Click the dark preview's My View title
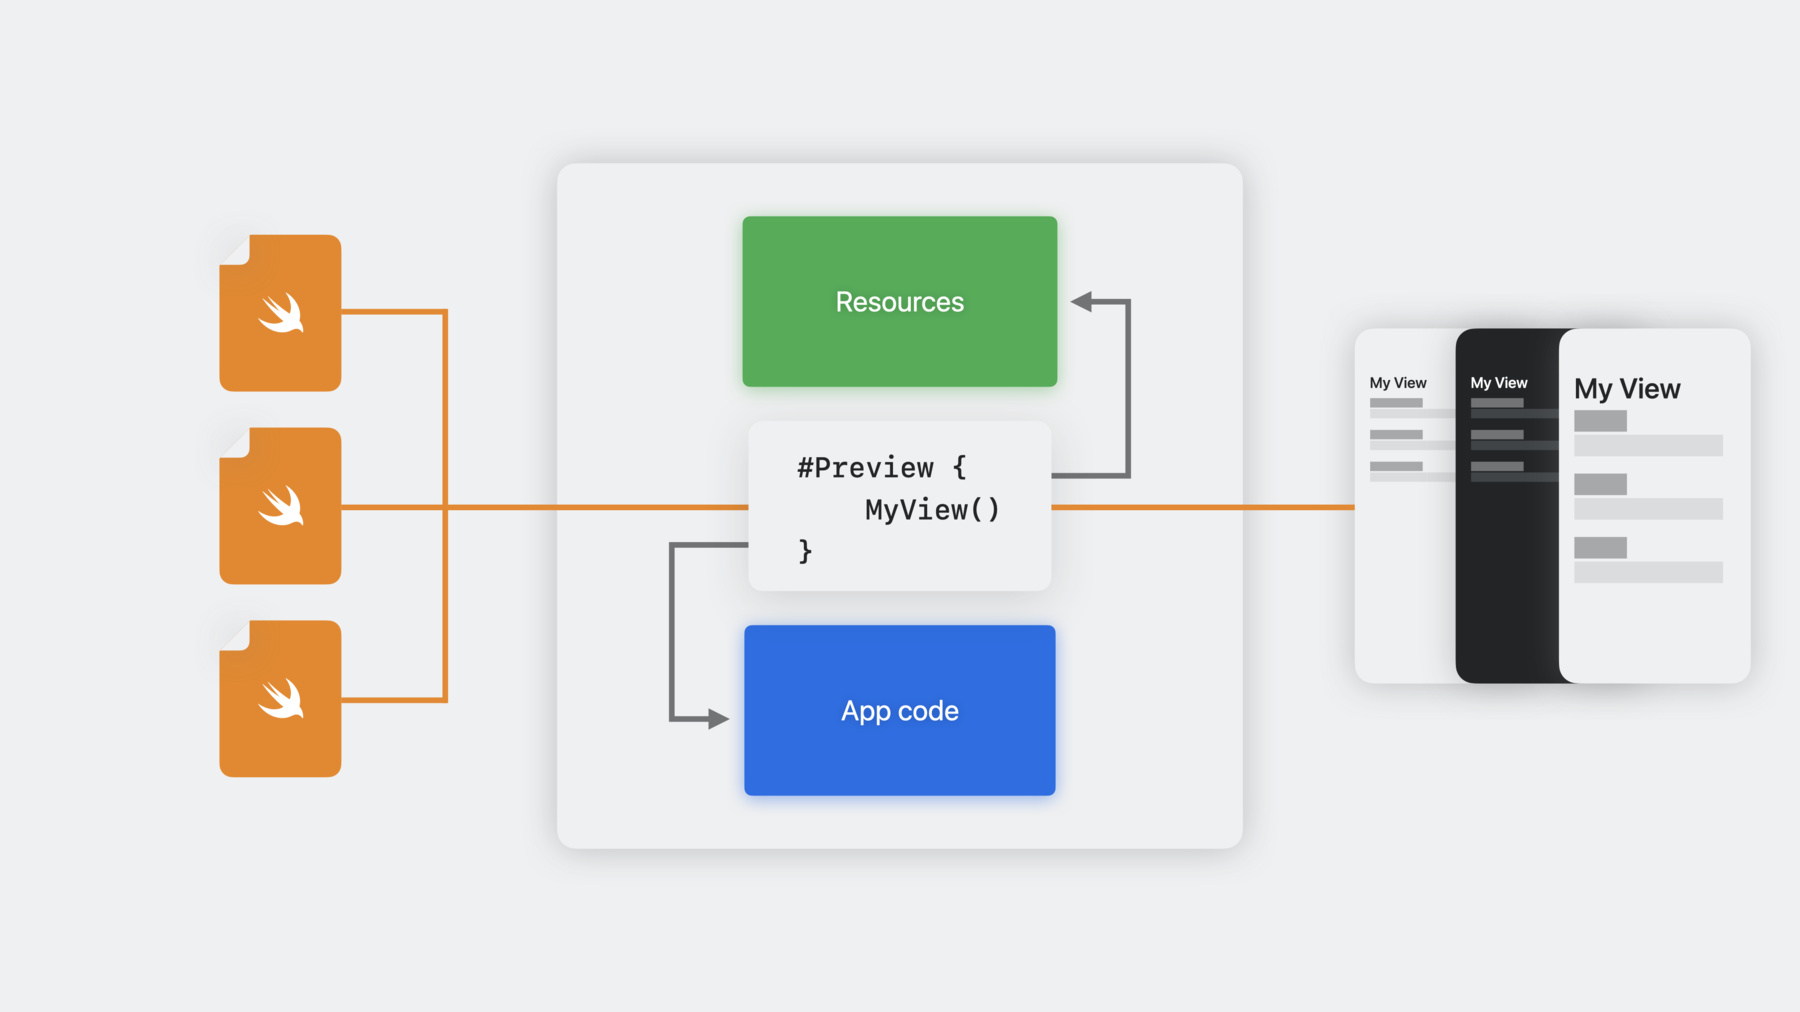Screen dimensions: 1800x1012 pos(1499,383)
